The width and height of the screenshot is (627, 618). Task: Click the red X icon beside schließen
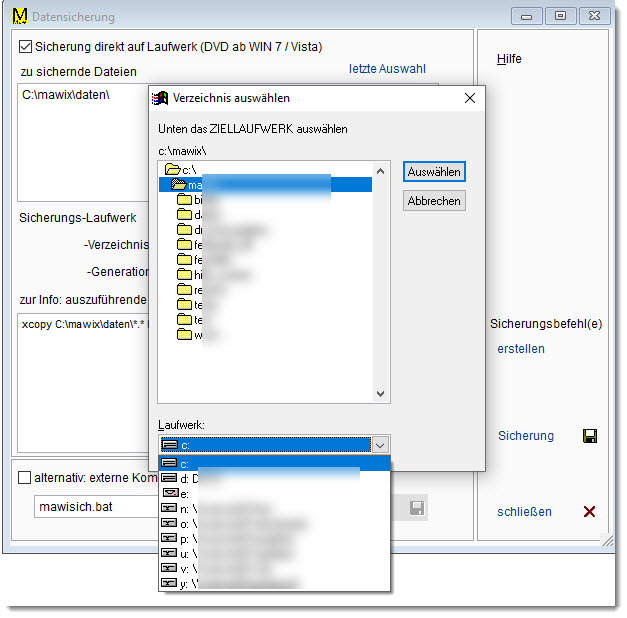coord(590,511)
